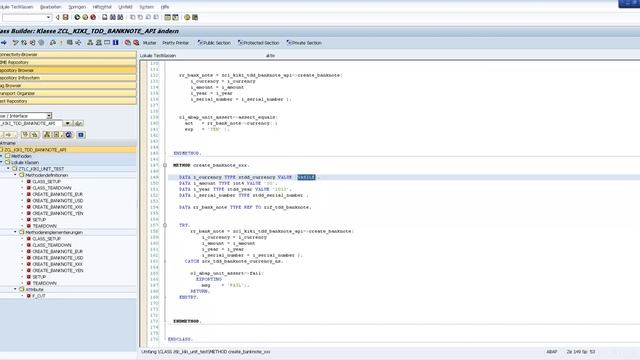Open the Umfeld menu
The image size is (640, 360).
pos(125,7)
